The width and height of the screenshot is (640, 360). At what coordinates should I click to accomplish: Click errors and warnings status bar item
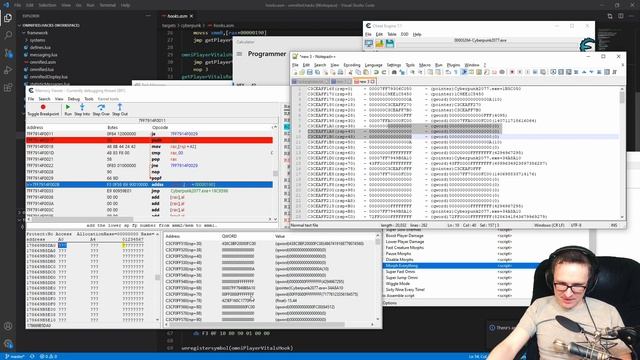tap(48, 356)
